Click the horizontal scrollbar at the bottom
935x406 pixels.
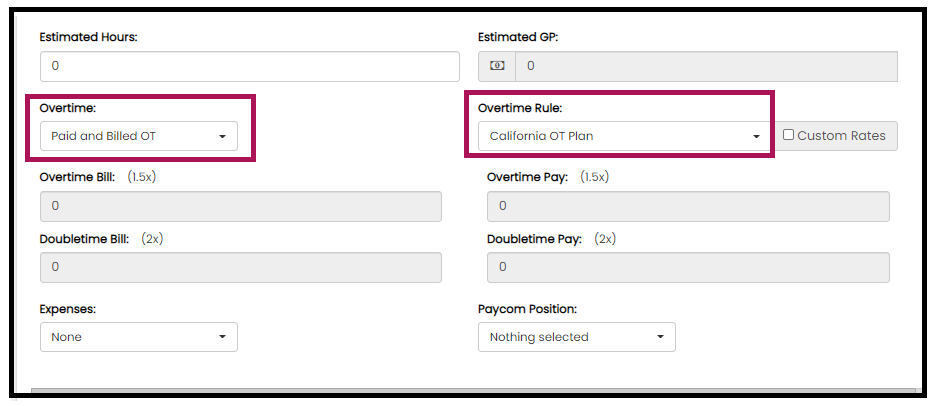pos(473,391)
